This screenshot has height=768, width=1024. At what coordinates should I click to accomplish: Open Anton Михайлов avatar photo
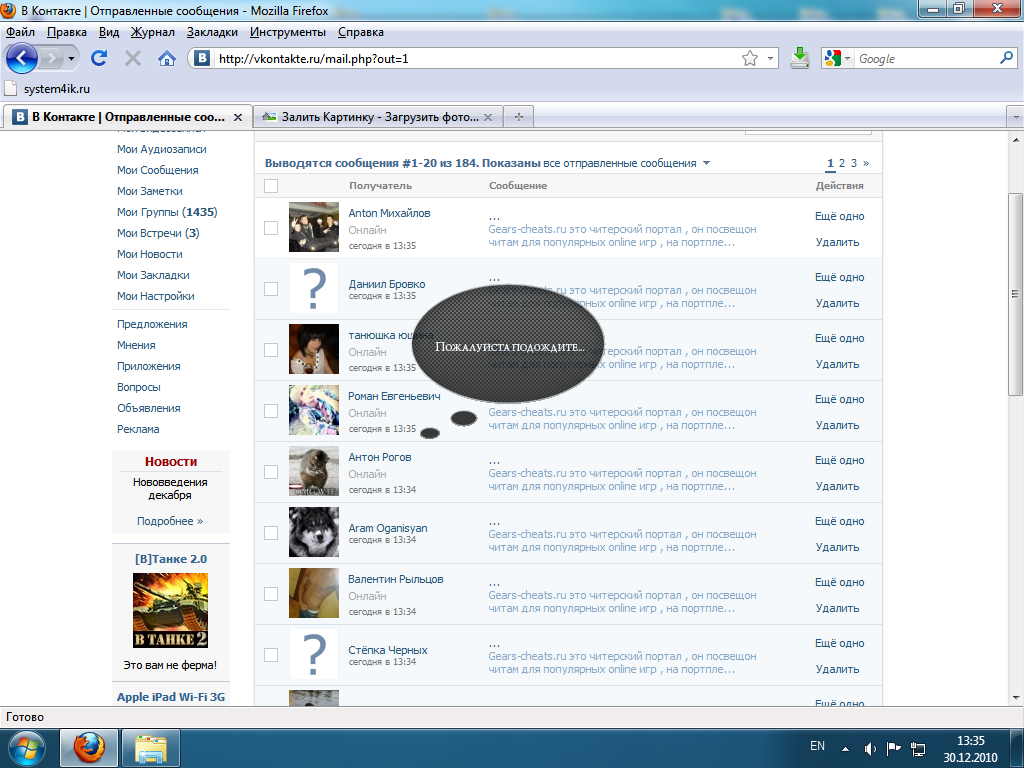pyautogui.click(x=314, y=227)
